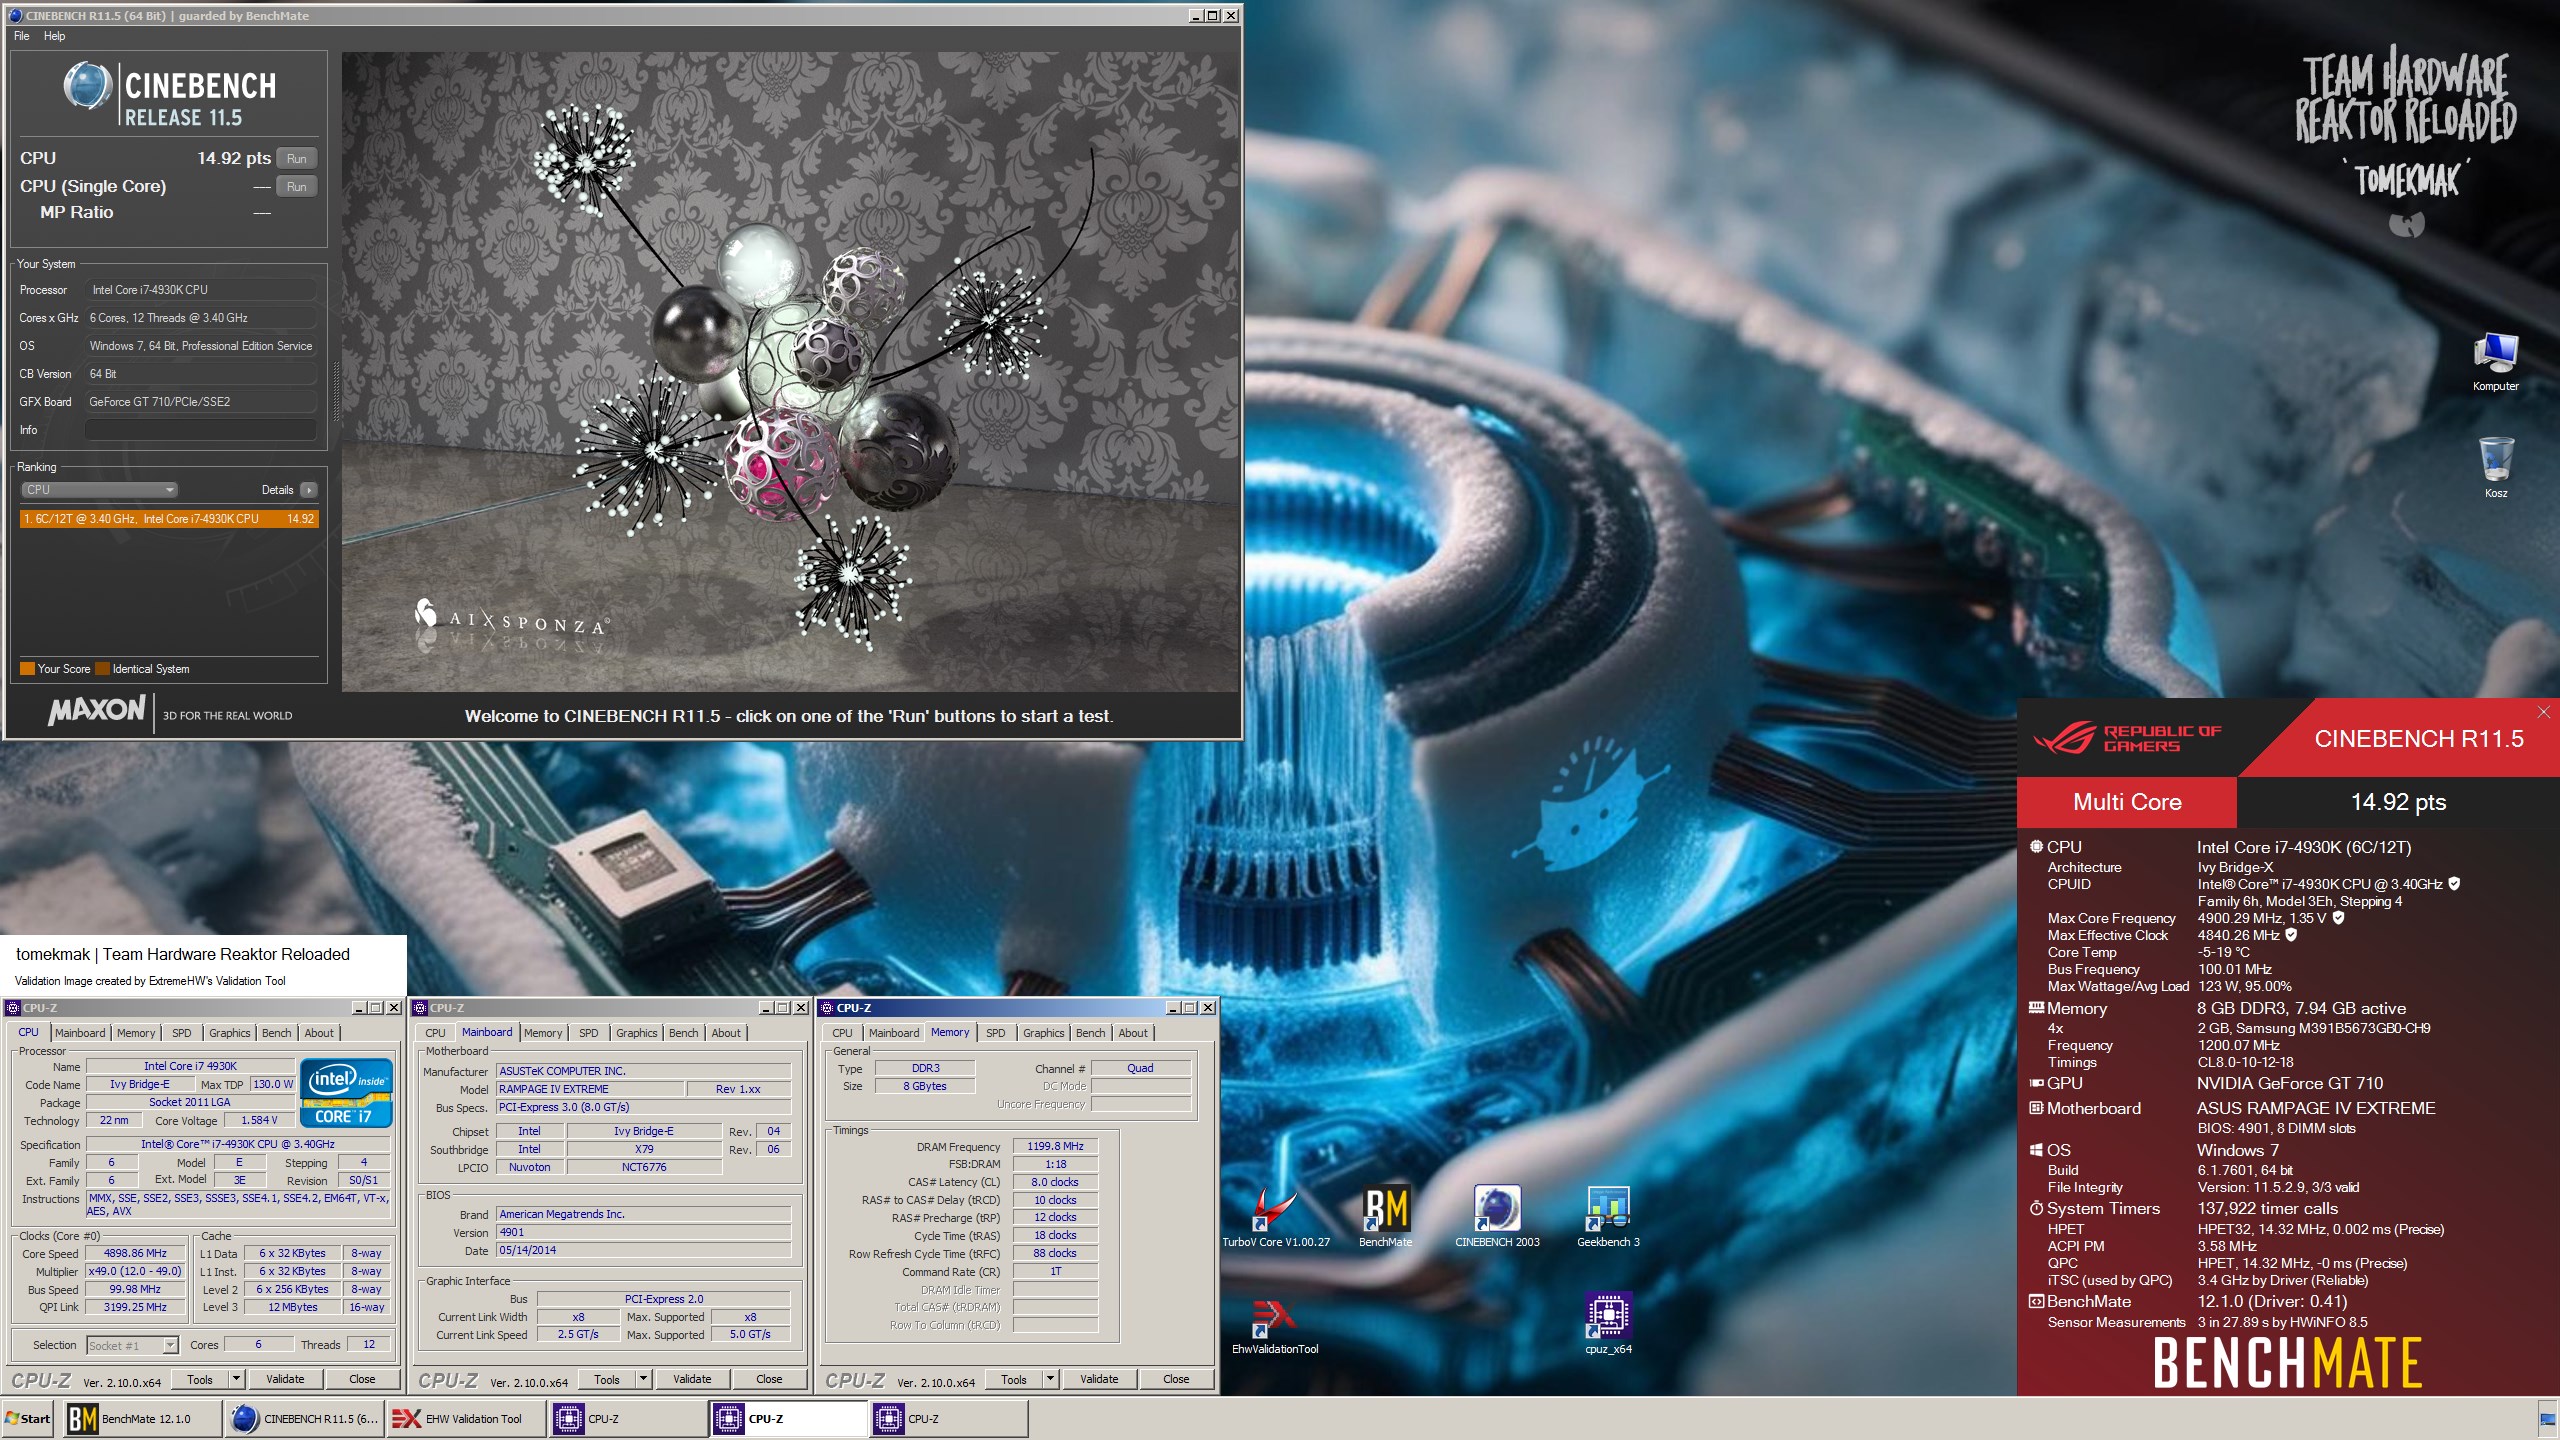Click the Info input field in Cinebench
2560x1440 pixels.
[200, 430]
